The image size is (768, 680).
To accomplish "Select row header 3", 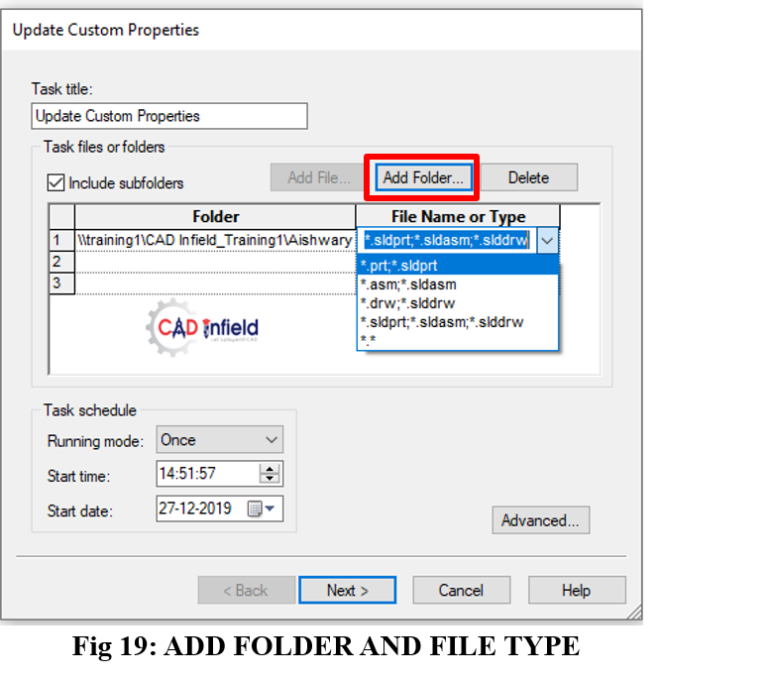I will tap(62, 283).
